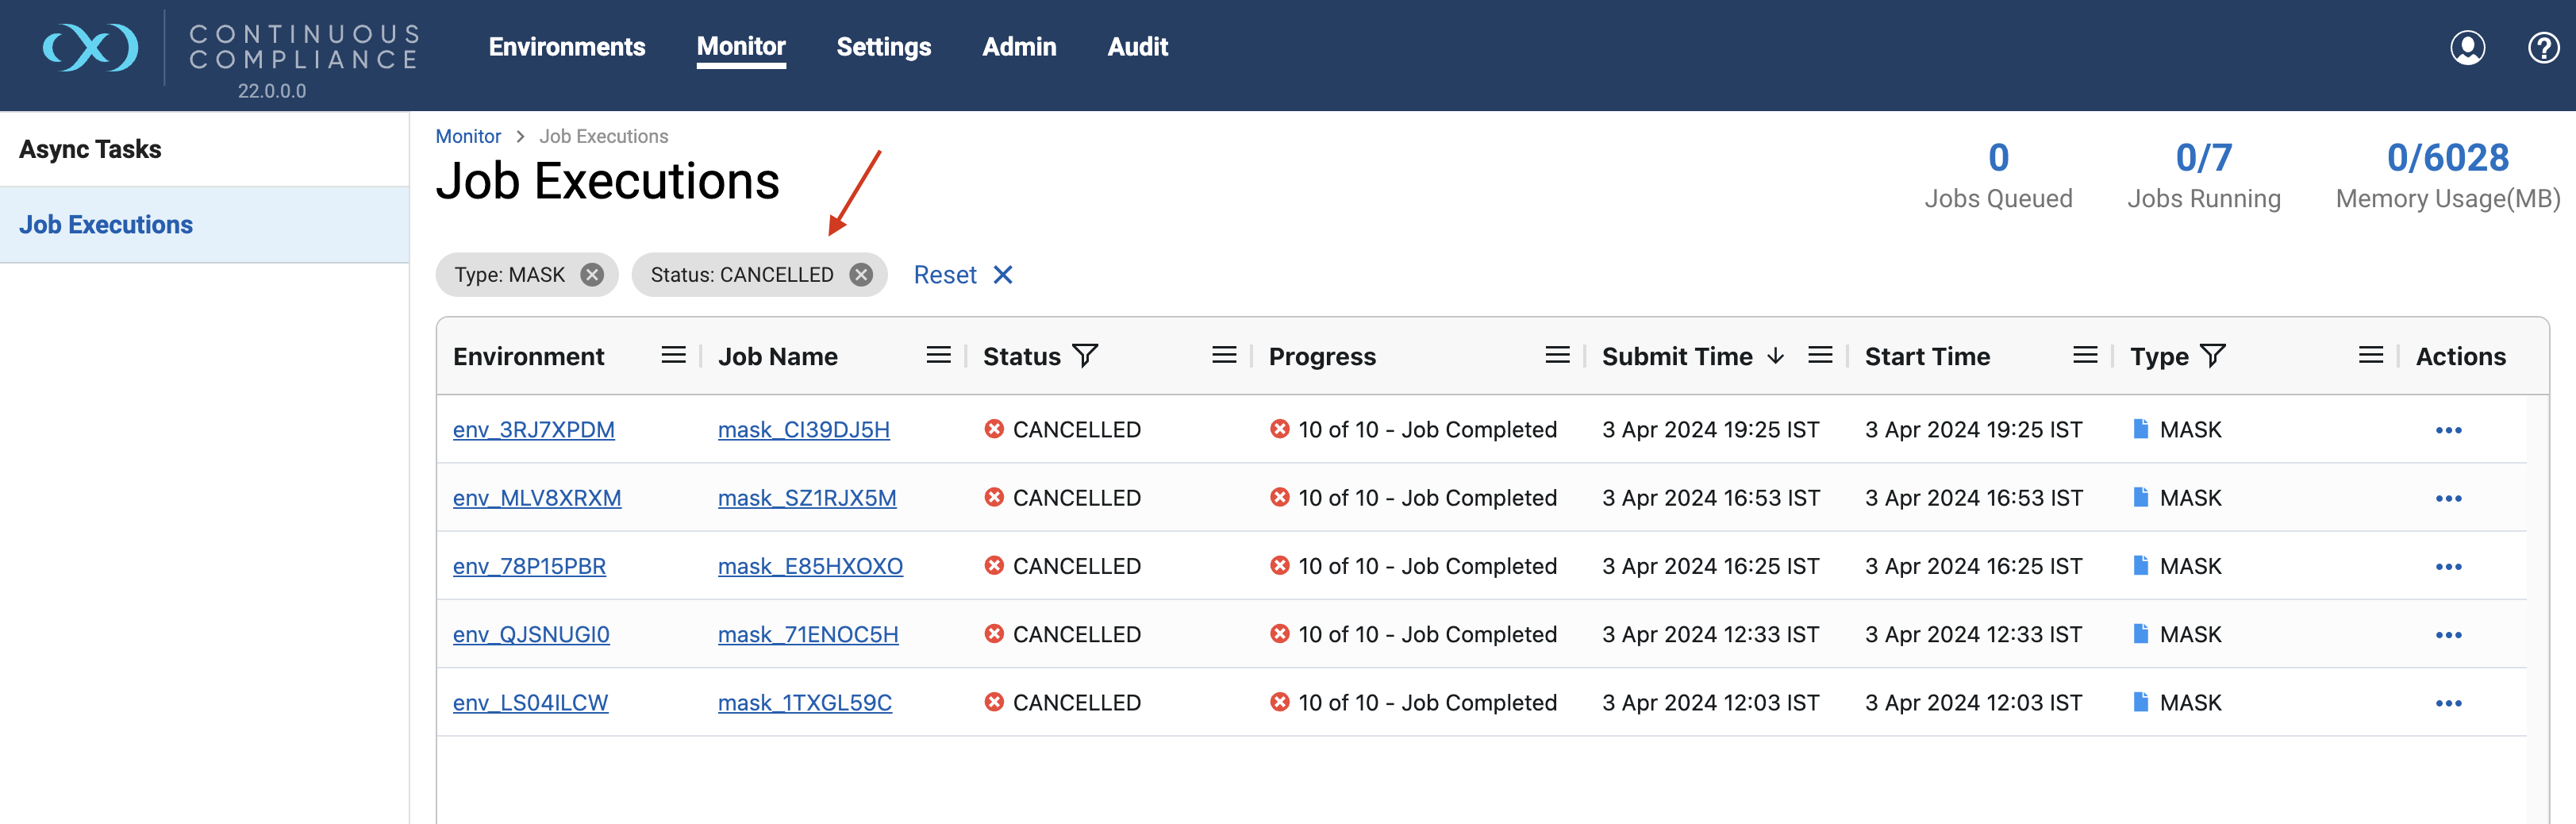The image size is (2576, 824).
Task: Select Async Tasks in the sidebar
Action: 204,149
